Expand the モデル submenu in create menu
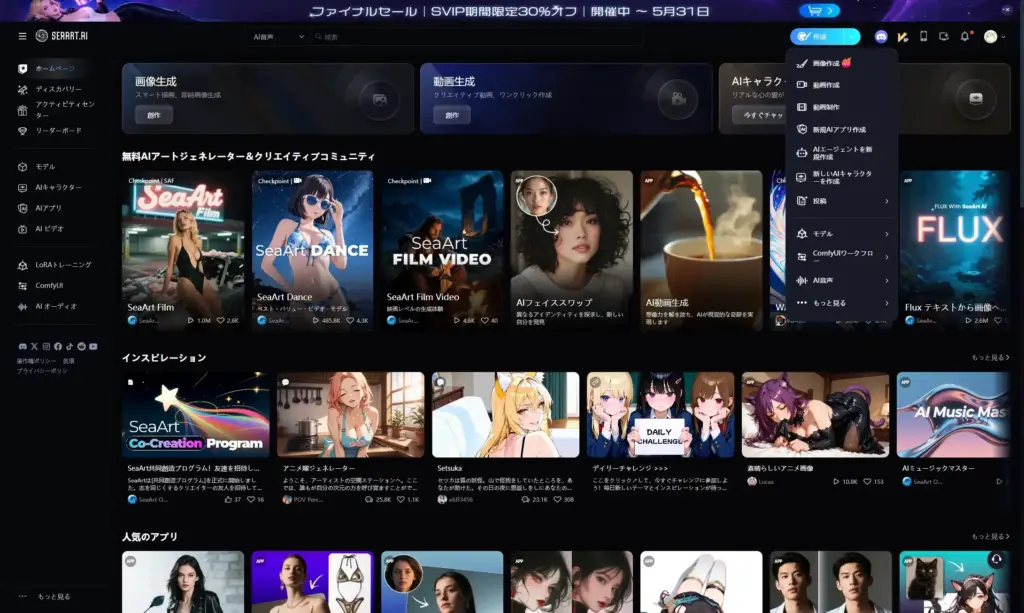Image resolution: width=1024 pixels, height=613 pixels. click(x=887, y=234)
